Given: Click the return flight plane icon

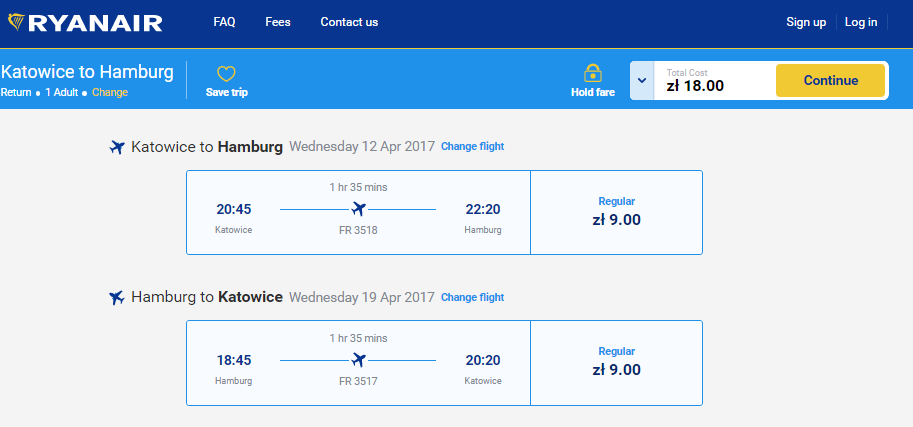Looking at the screenshot, I should point(117,297).
